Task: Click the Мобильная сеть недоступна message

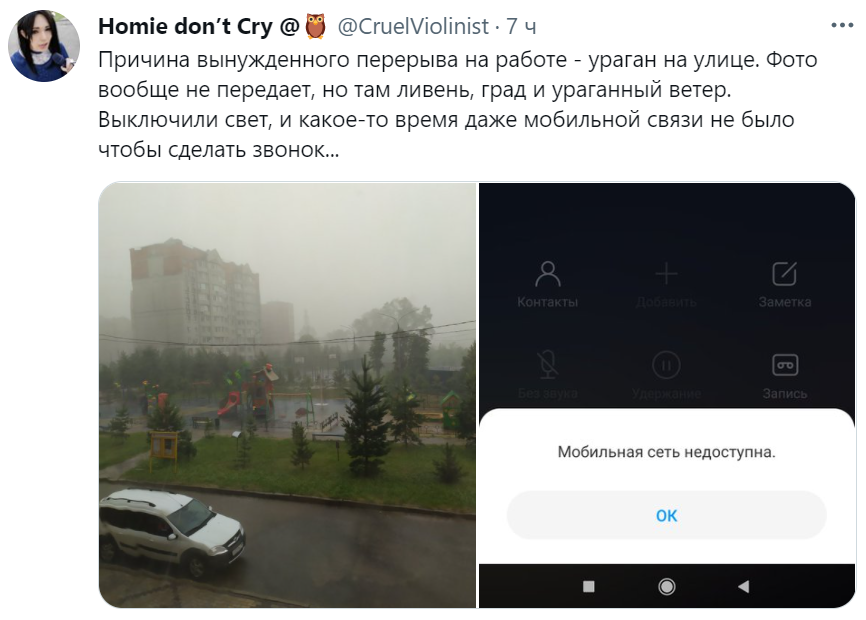Action: (667, 452)
